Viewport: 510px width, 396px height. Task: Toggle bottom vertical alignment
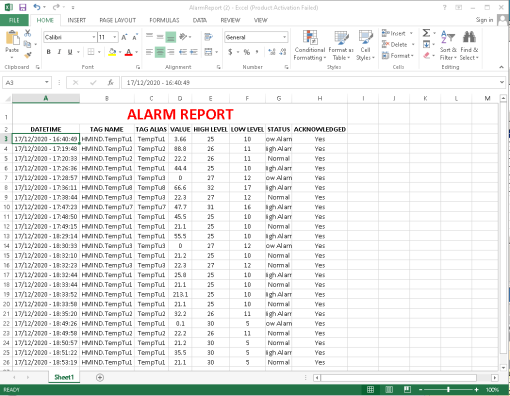point(171,37)
